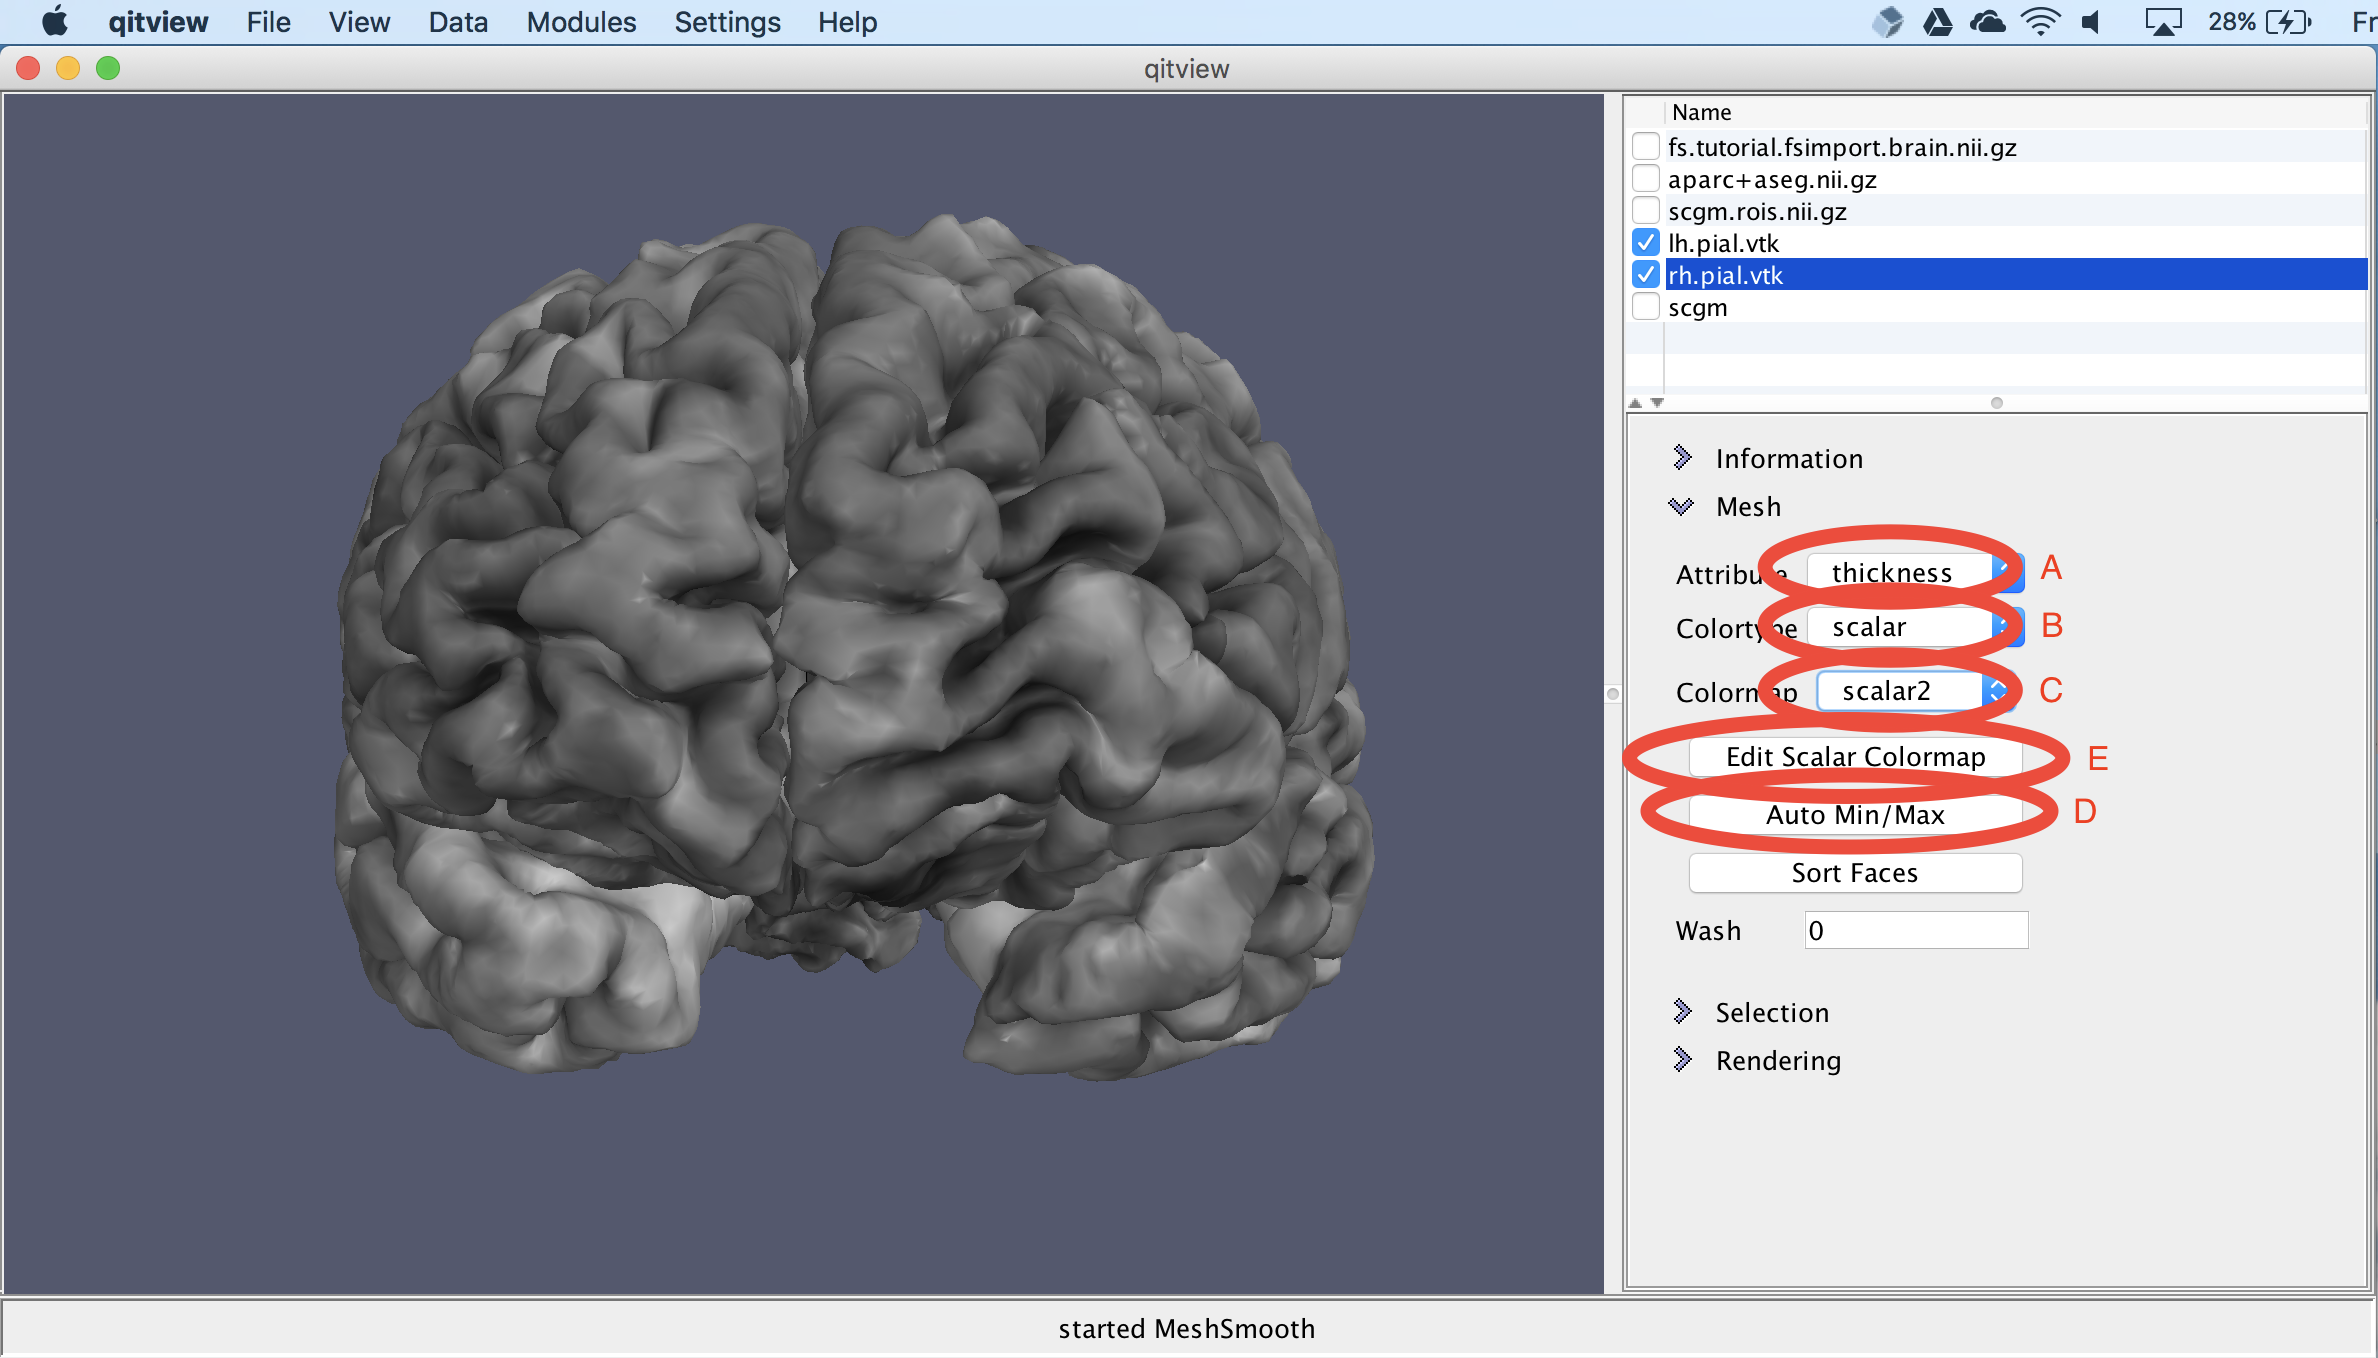The width and height of the screenshot is (2378, 1358).
Task: Open the AirPlay display icon
Action: pyautogui.click(x=2162, y=22)
